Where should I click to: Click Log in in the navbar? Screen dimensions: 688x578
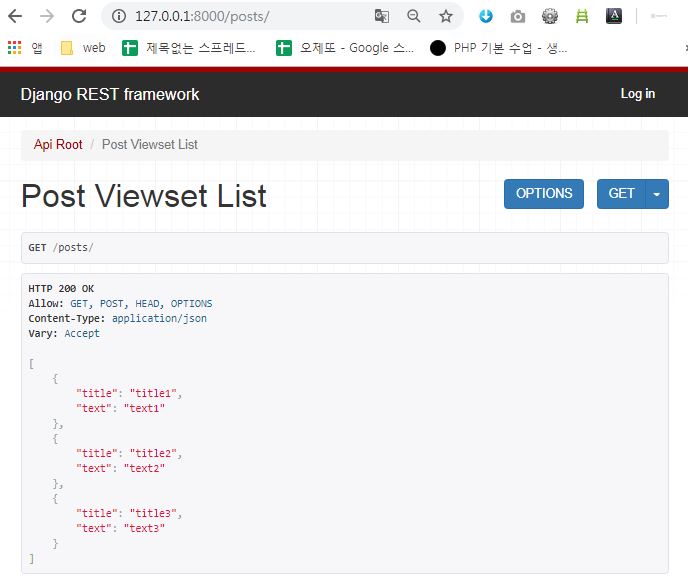coord(638,93)
